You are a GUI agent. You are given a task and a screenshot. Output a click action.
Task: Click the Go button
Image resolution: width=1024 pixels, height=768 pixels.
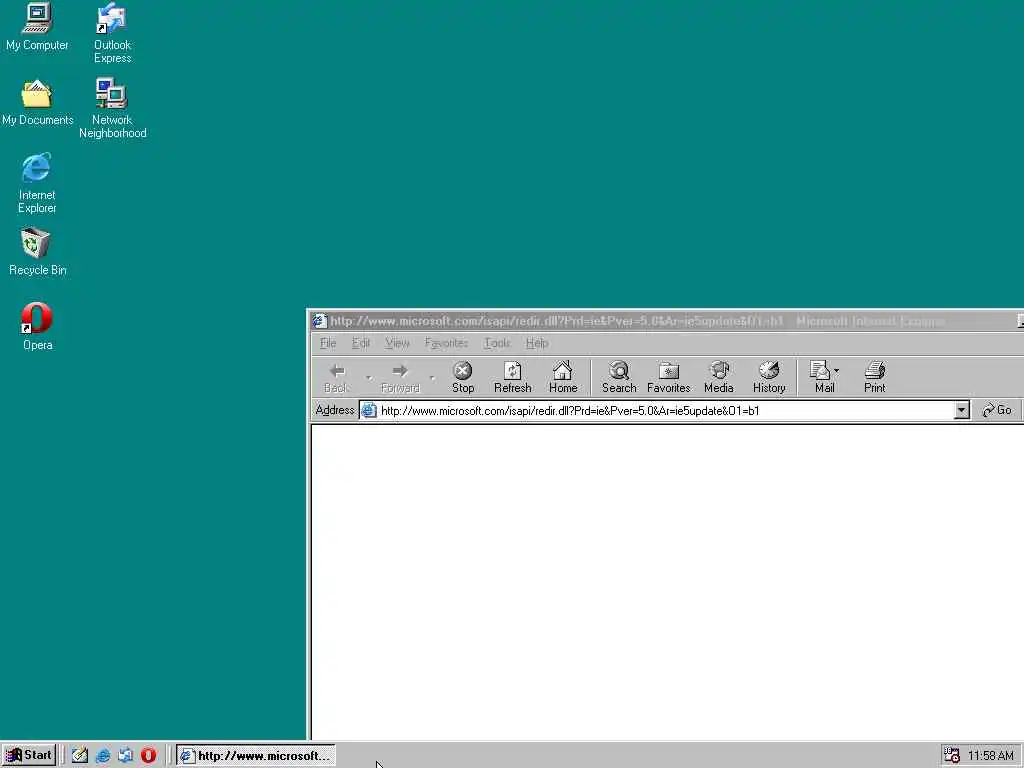click(997, 410)
